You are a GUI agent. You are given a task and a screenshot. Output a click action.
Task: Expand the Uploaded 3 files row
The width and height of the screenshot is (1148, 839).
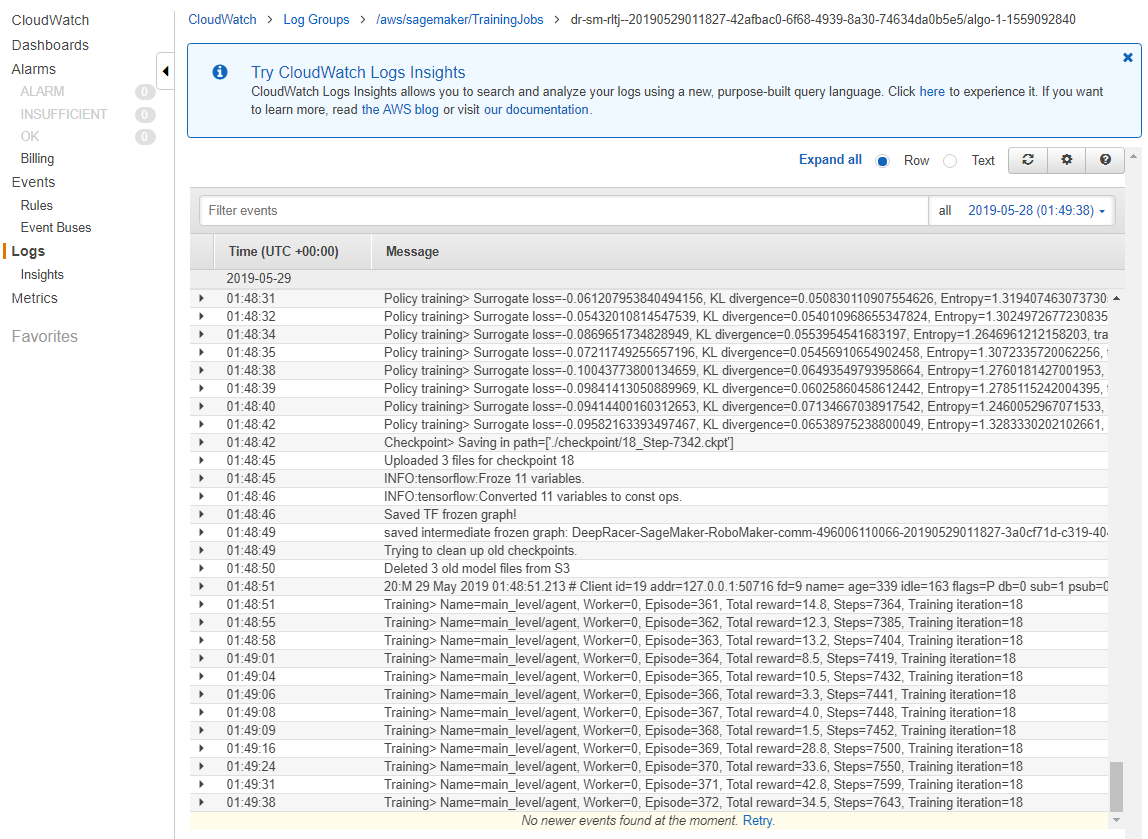pos(201,460)
